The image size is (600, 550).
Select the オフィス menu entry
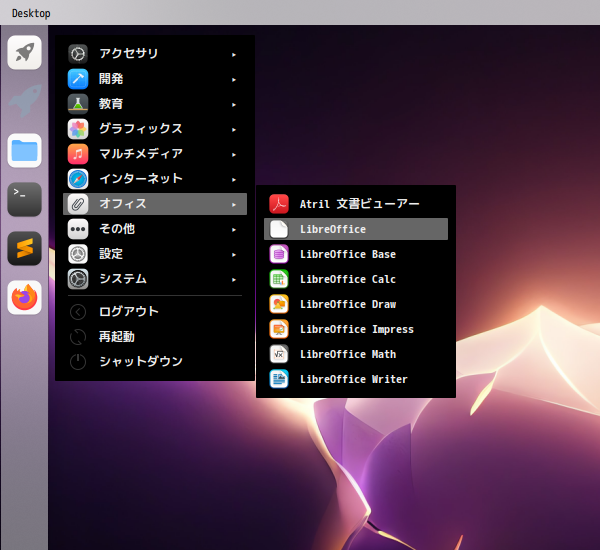(155, 204)
